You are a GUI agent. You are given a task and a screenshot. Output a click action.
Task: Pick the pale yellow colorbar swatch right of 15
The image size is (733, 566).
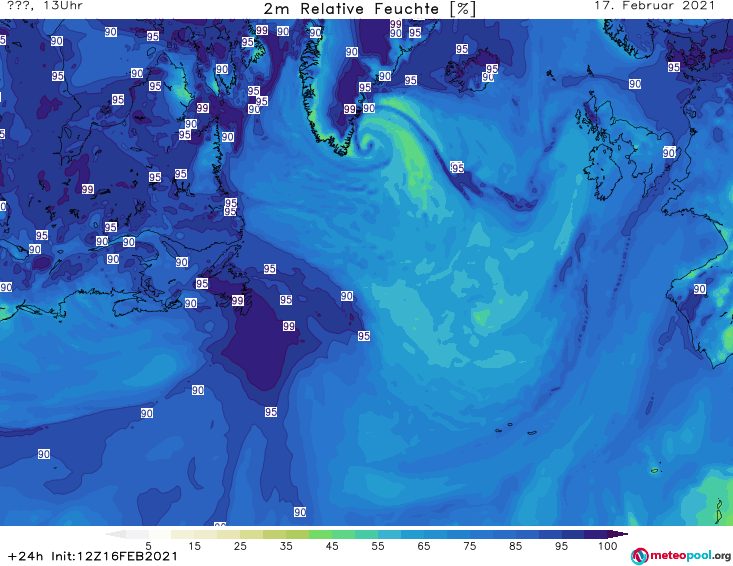coord(206,534)
